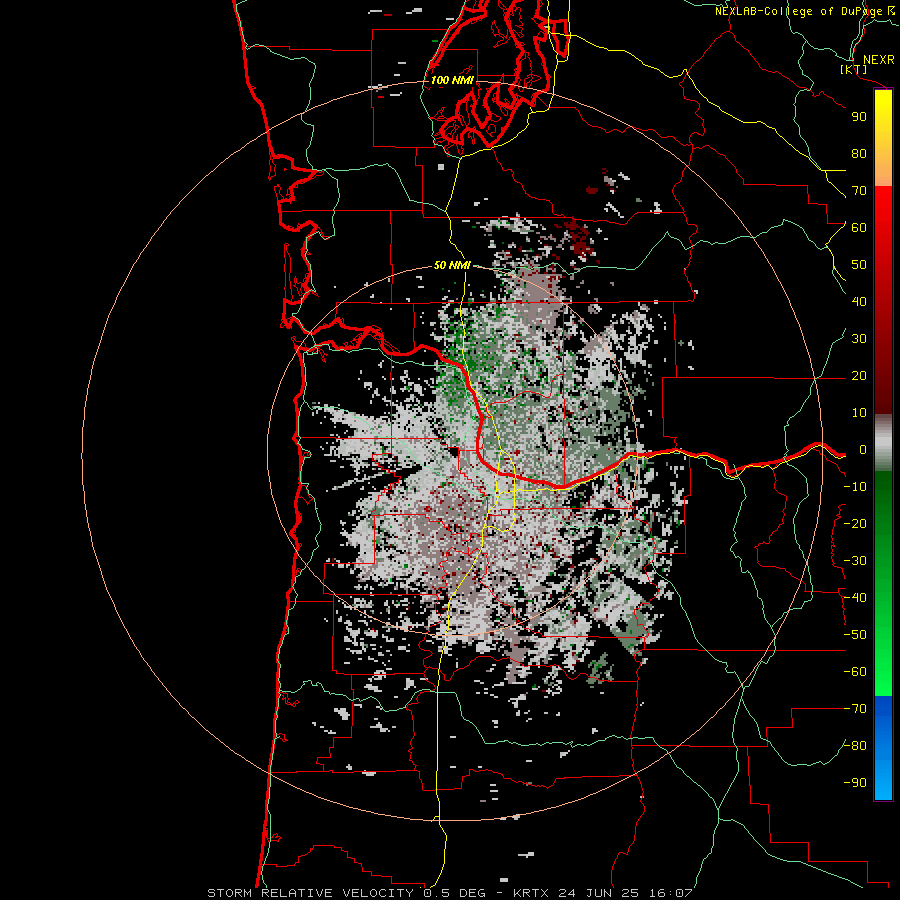The image size is (900, 900).
Task: Click the 70 value on velocity scale
Action: pos(859,191)
